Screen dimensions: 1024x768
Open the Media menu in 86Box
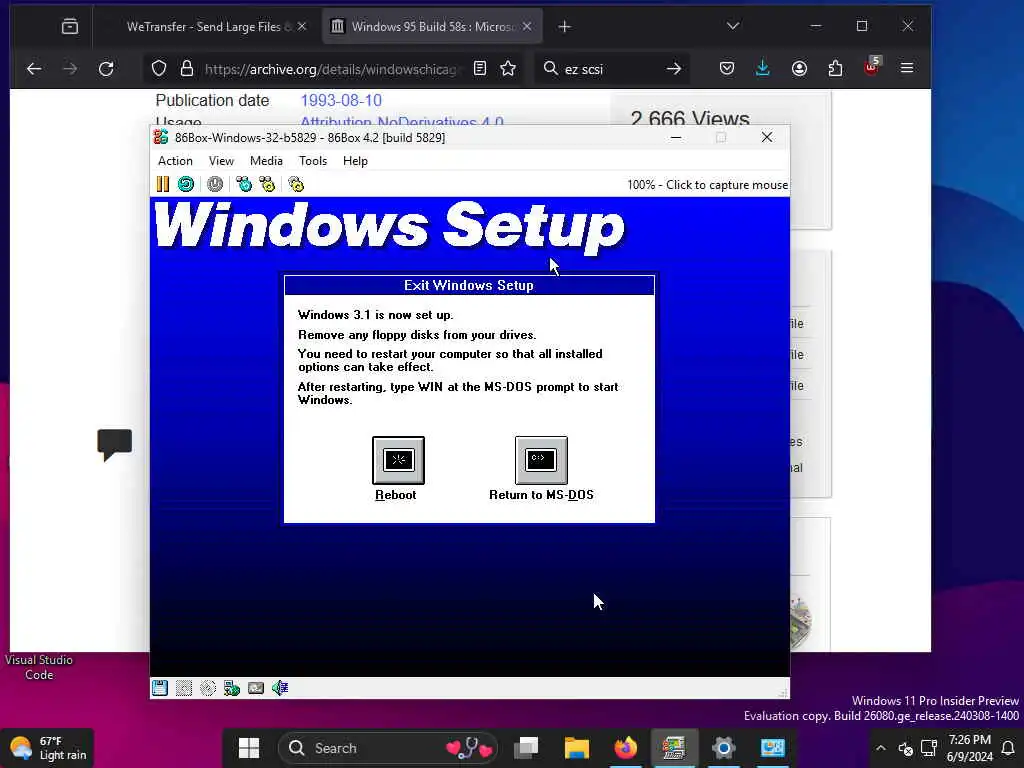point(266,161)
